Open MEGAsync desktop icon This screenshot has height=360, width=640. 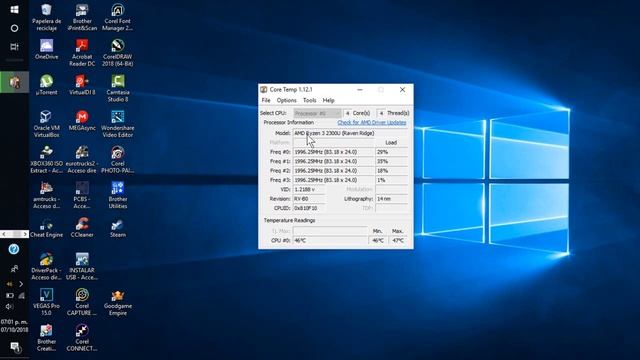[82, 120]
